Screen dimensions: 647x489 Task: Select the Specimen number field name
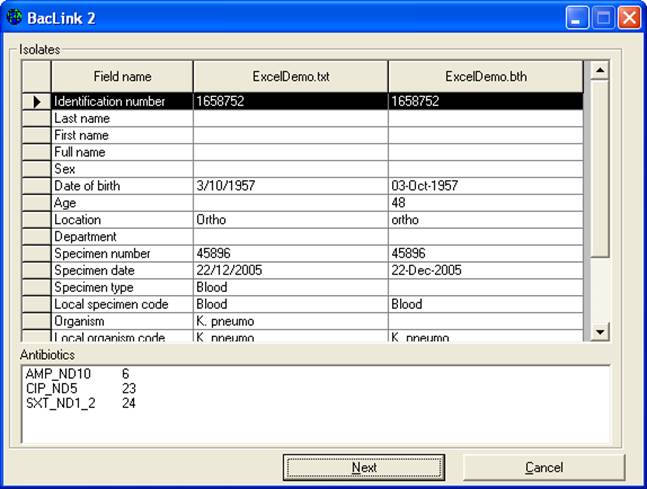pyautogui.click(x=122, y=254)
